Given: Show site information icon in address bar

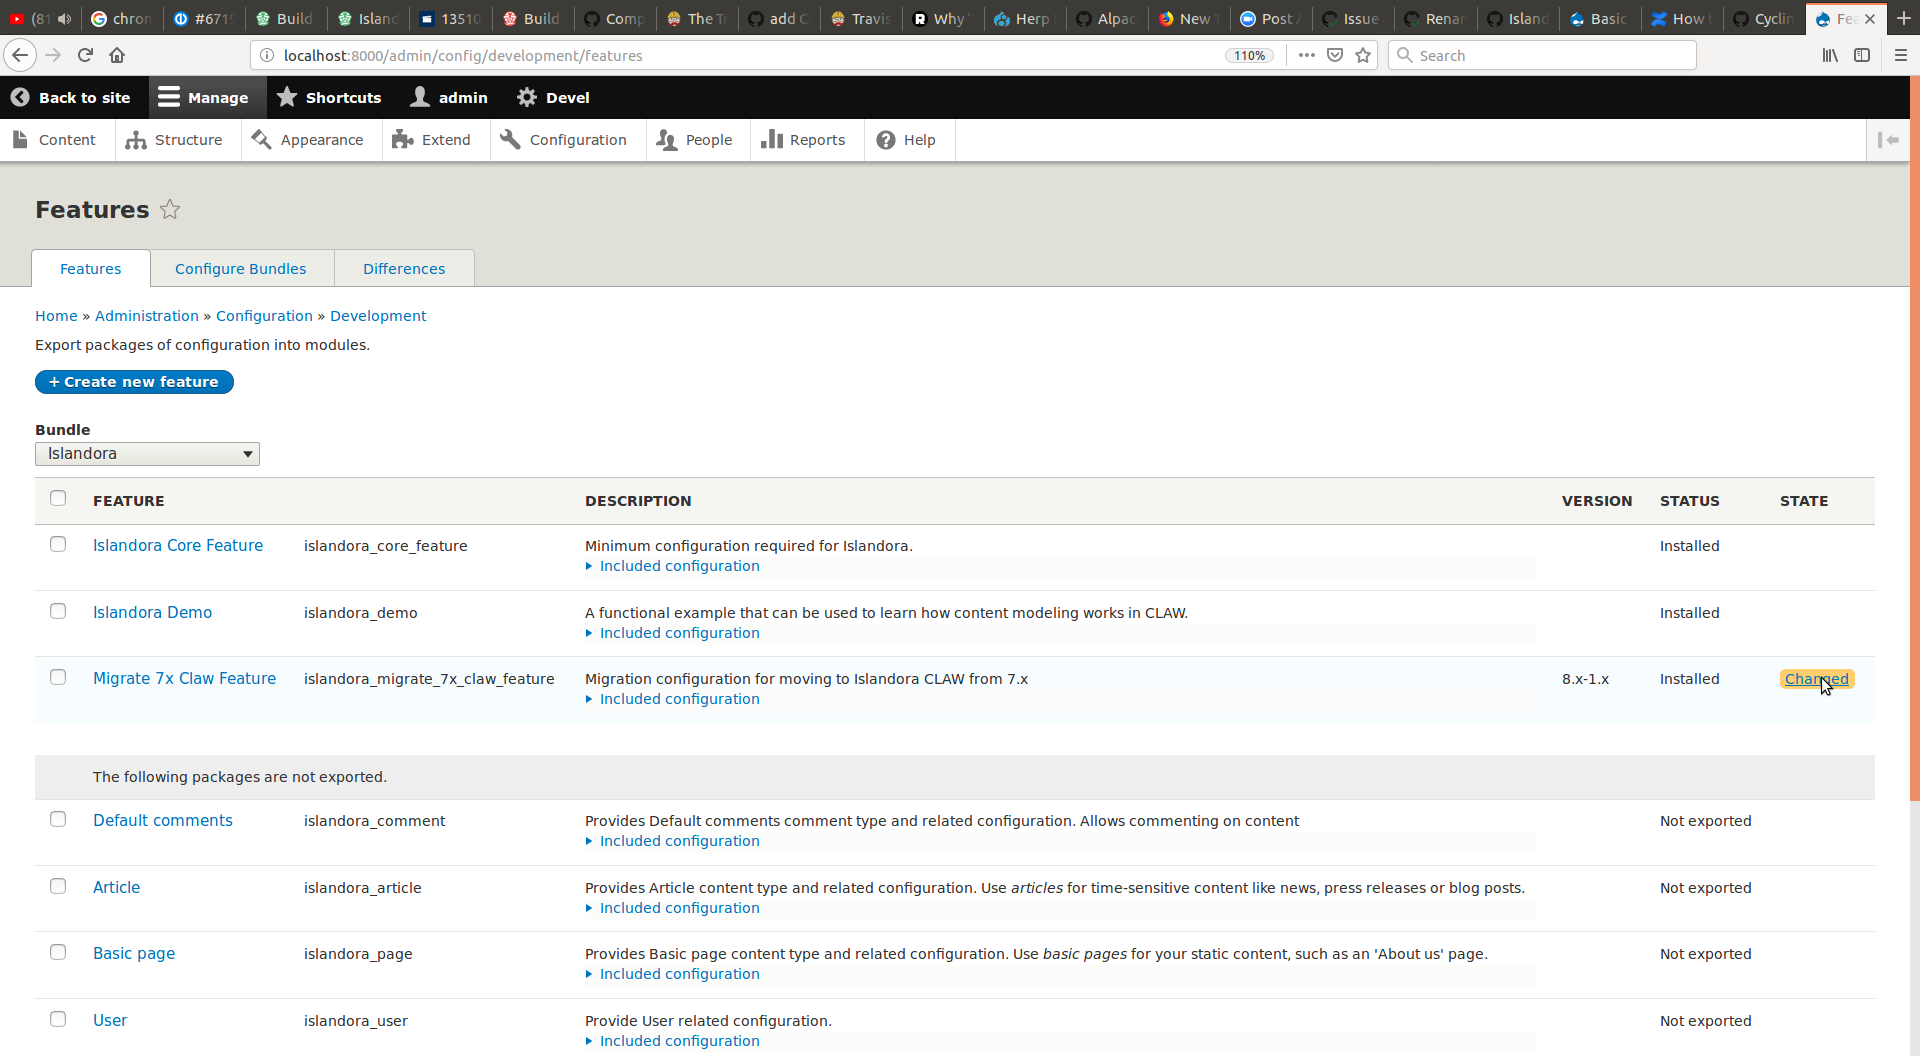Looking at the screenshot, I should click(267, 55).
